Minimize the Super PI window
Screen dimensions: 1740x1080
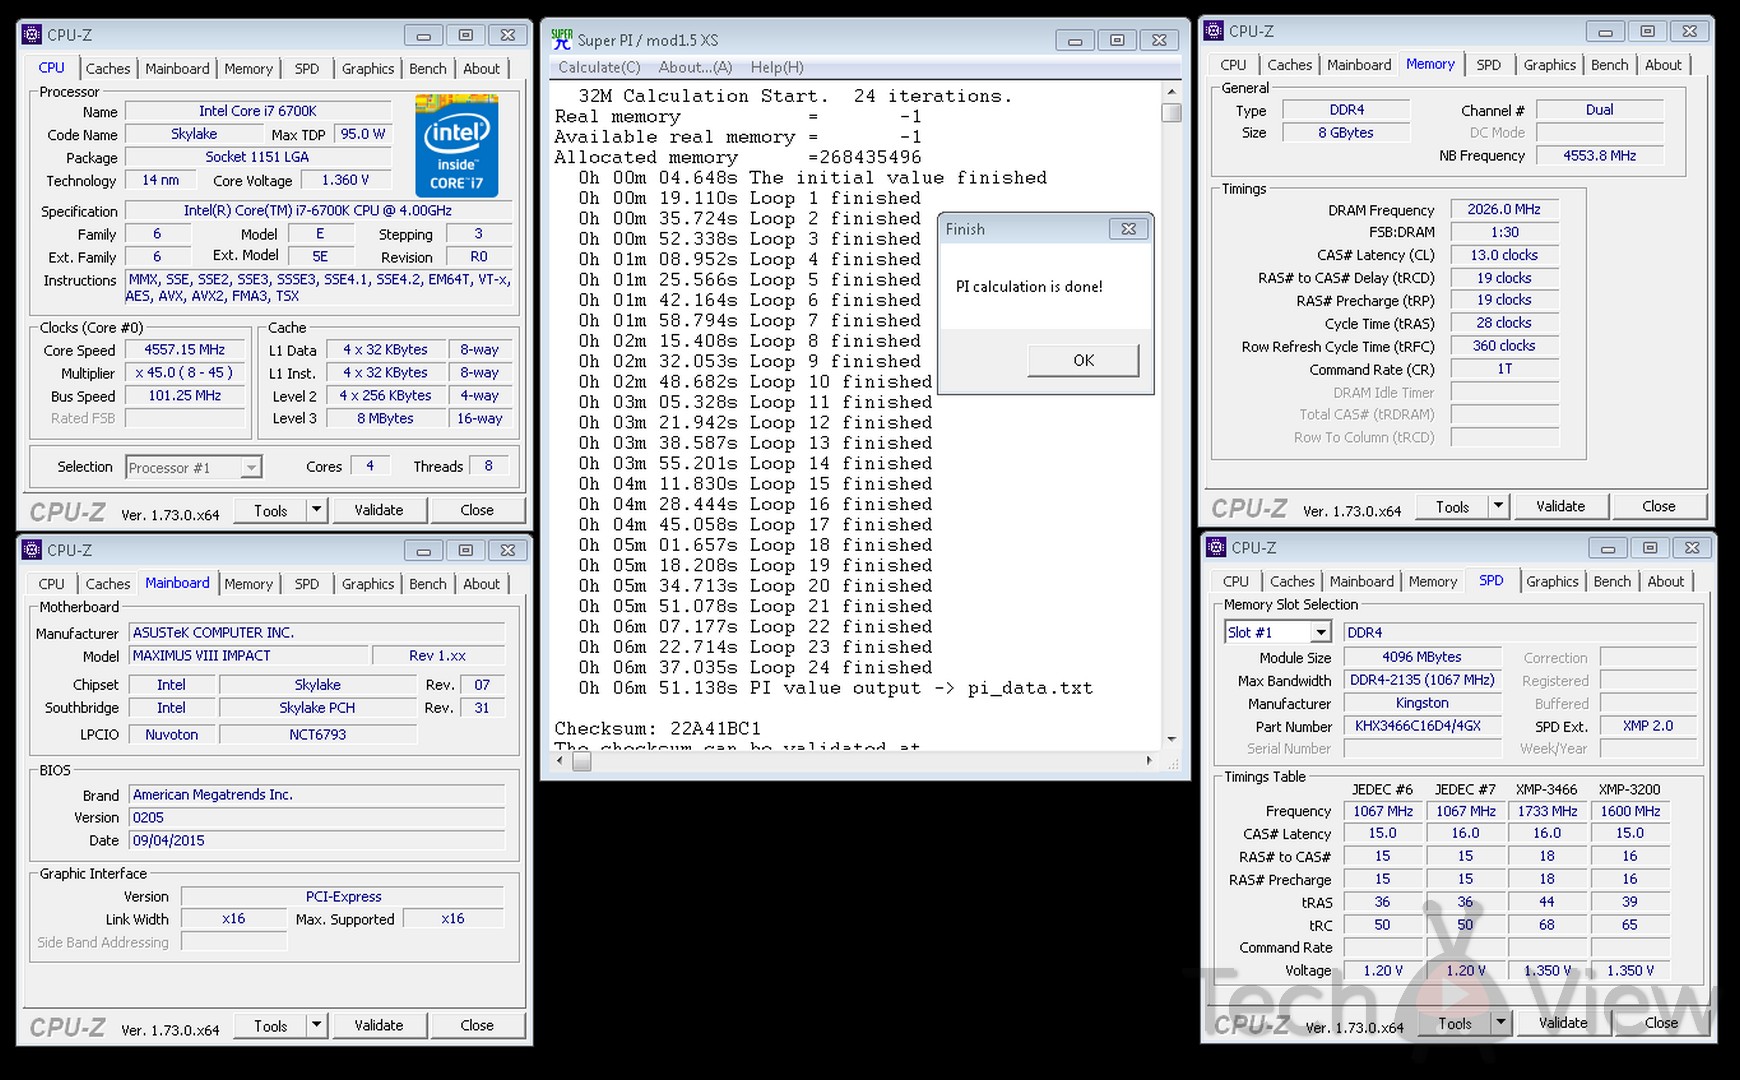(1075, 40)
